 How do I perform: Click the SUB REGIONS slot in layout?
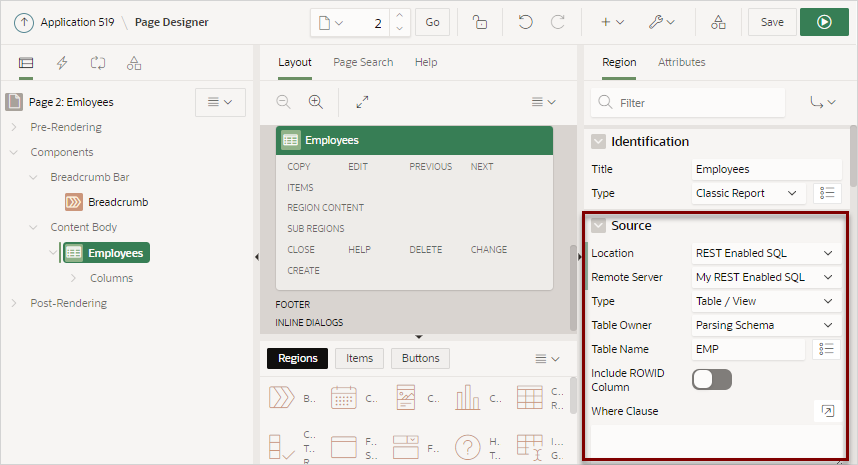(316, 229)
